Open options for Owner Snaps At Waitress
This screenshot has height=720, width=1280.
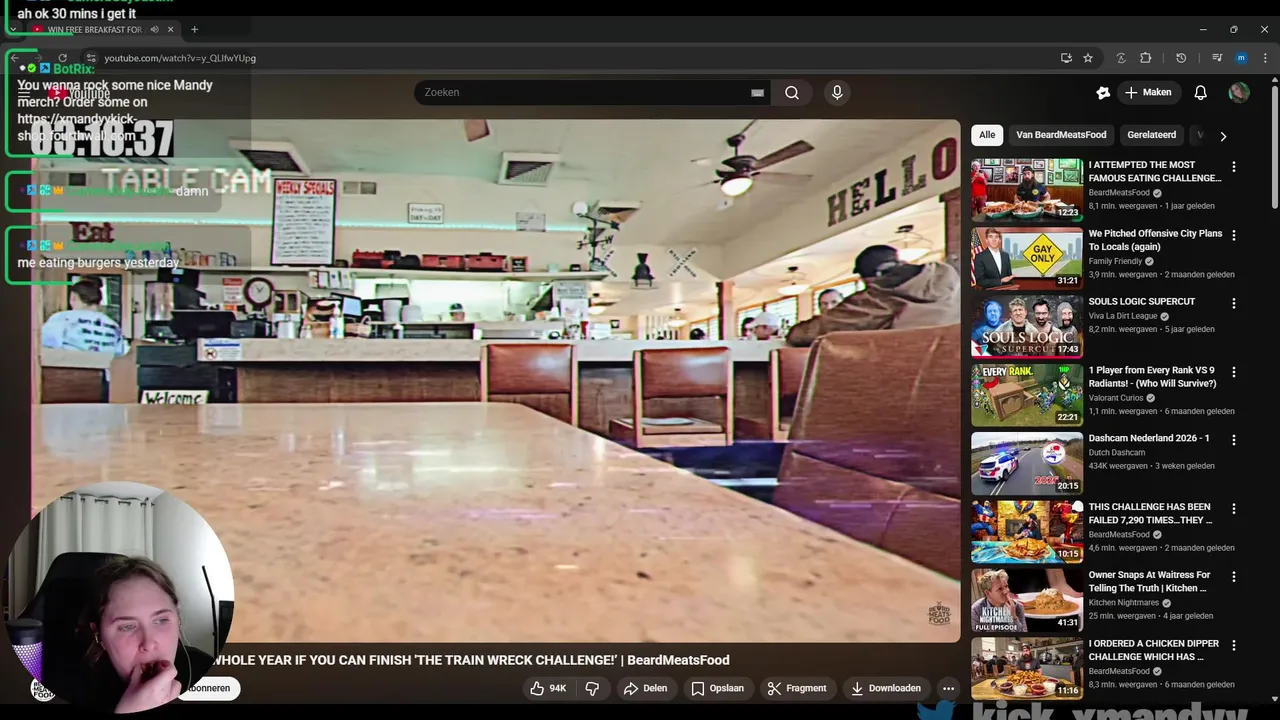1234,577
